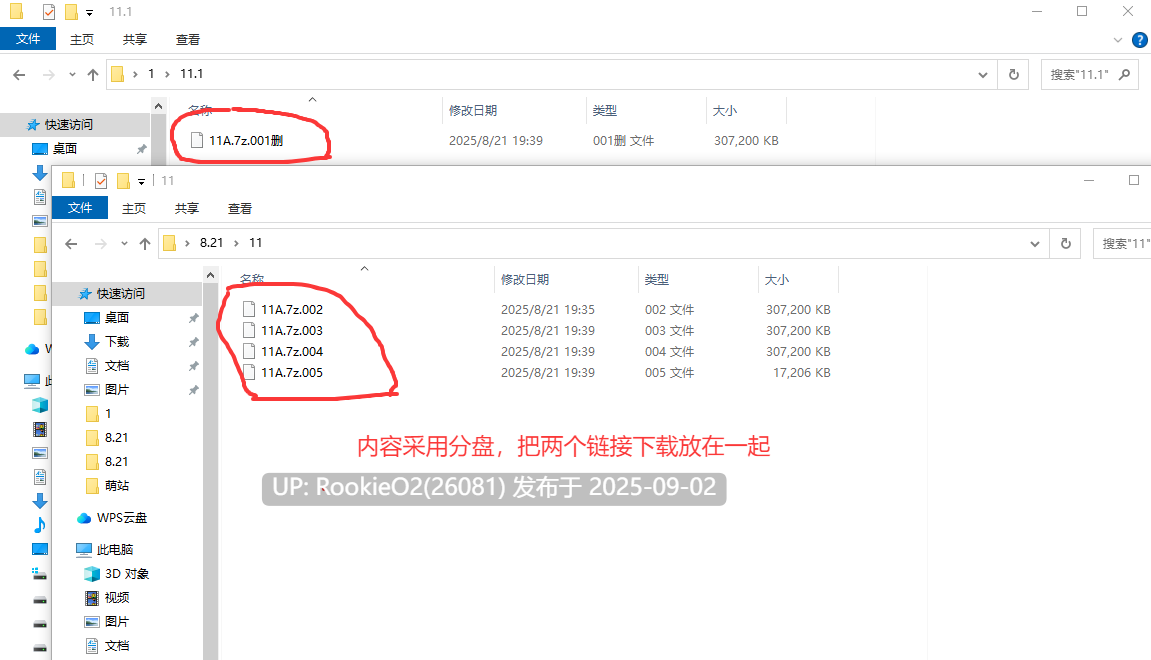
Task: Open the 文件 menu in the 11.1 window
Action: pyautogui.click(x=28, y=39)
